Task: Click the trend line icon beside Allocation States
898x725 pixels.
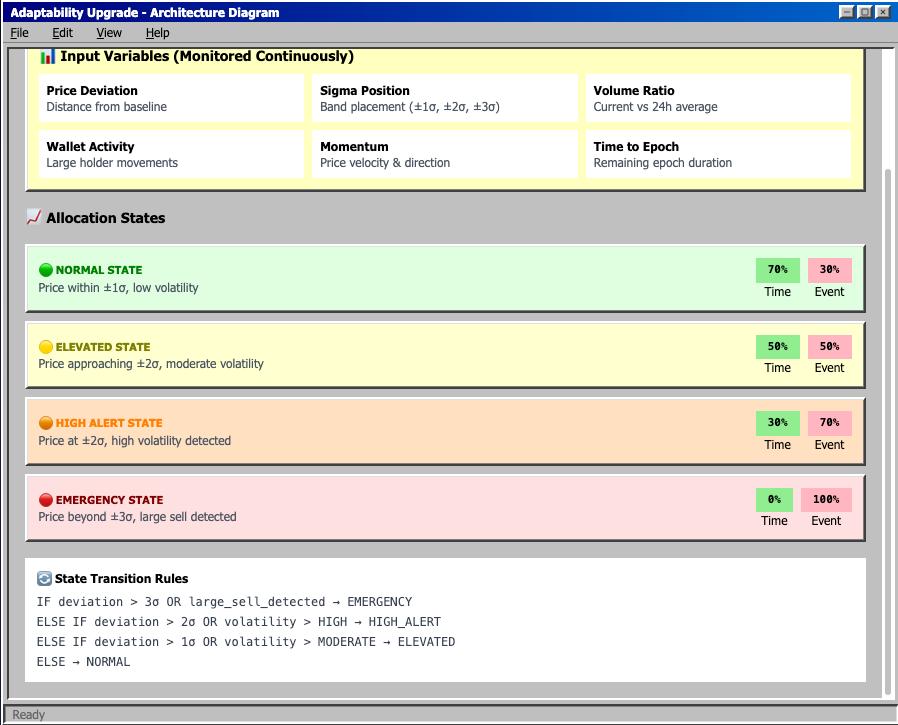Action: point(34,217)
